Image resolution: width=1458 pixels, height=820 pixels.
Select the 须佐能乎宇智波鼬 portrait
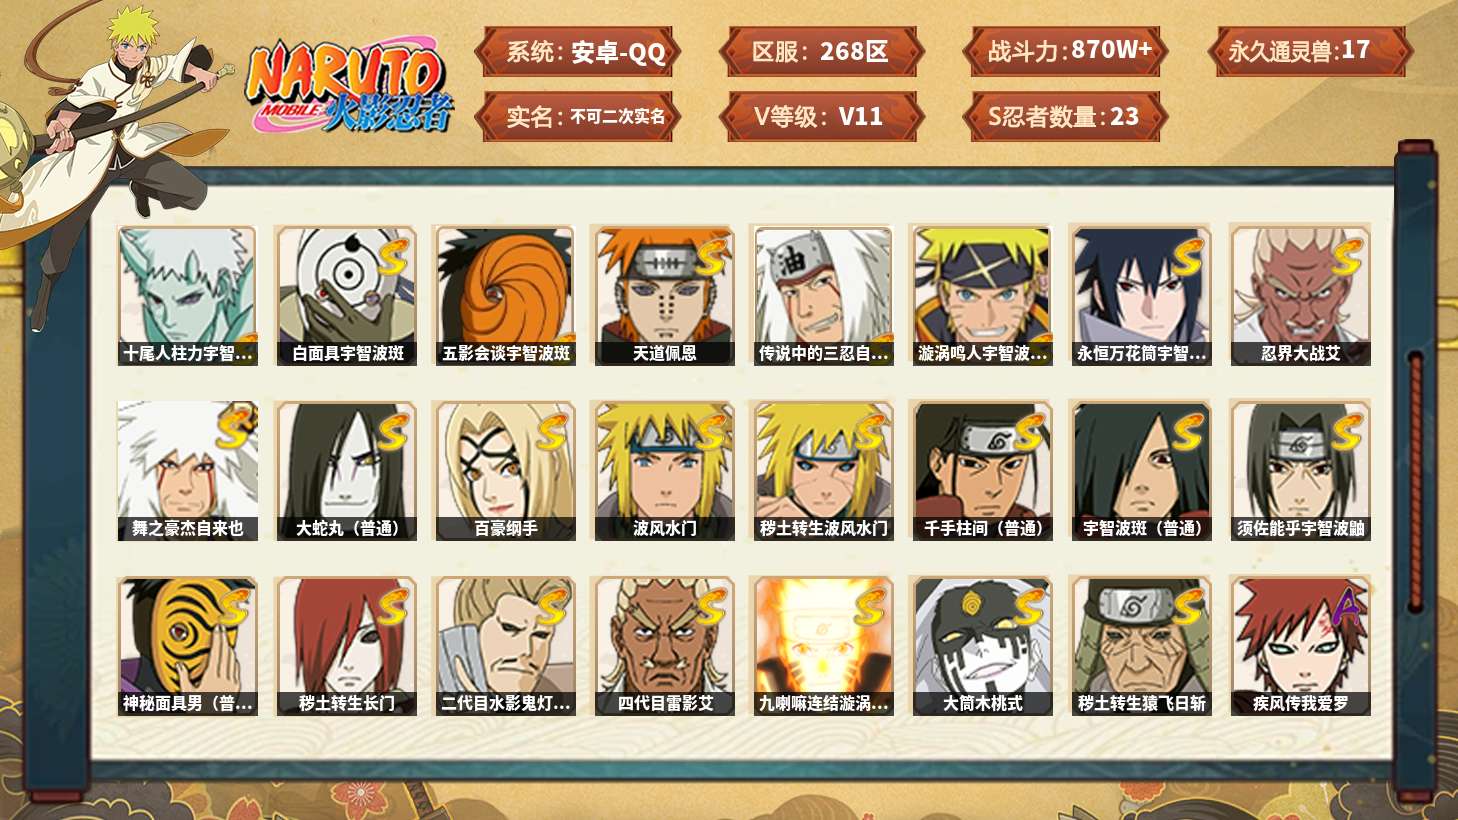click(1300, 470)
